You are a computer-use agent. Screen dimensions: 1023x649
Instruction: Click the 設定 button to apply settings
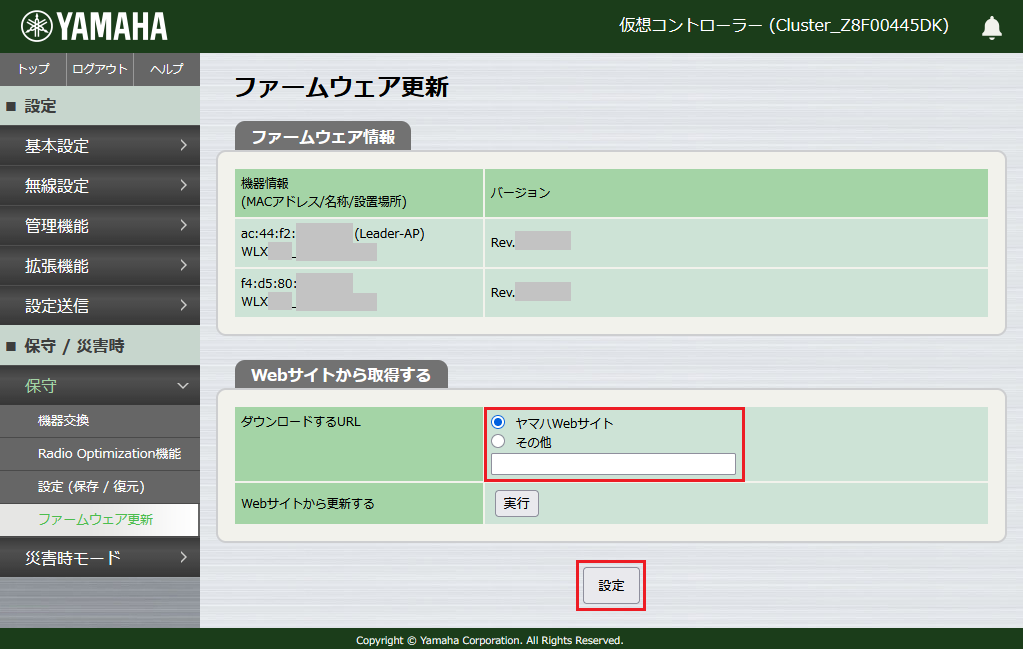610,586
